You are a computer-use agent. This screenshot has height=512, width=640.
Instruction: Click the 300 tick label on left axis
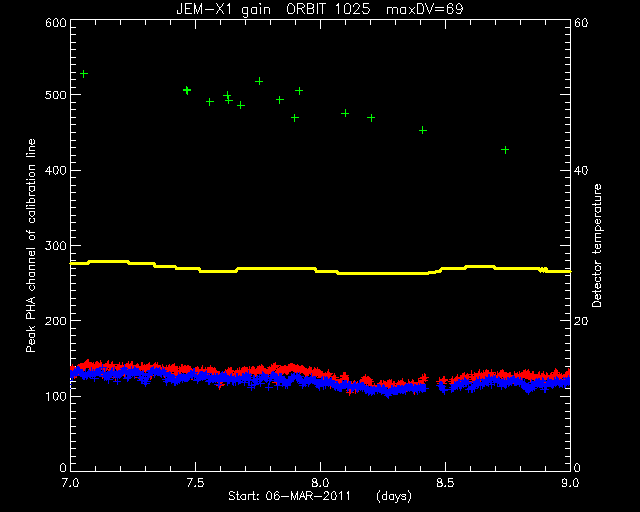click(56, 245)
